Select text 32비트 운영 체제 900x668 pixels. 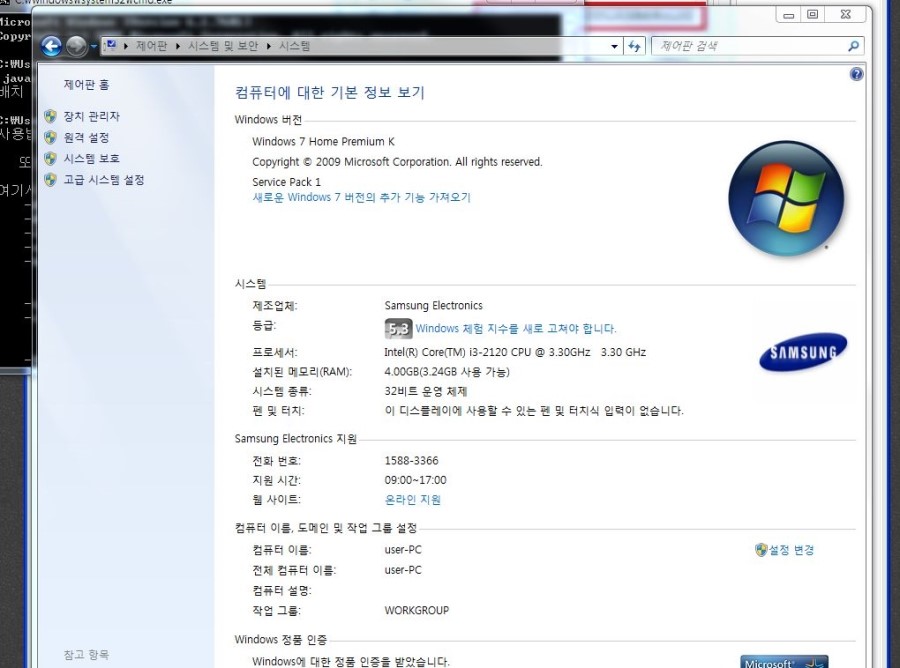click(425, 391)
